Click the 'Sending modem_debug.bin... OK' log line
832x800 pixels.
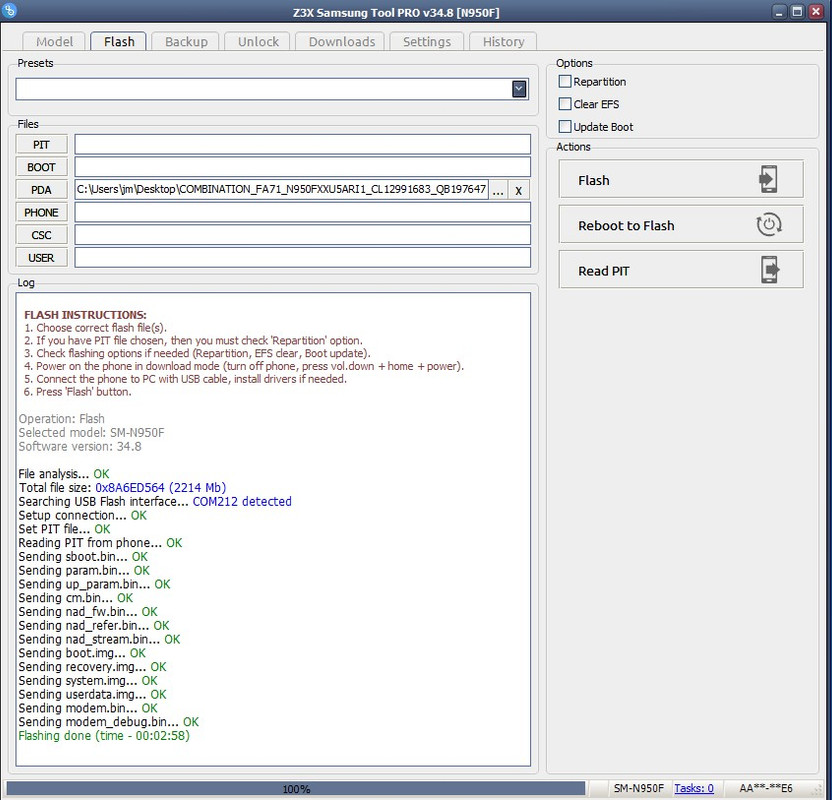coord(109,721)
